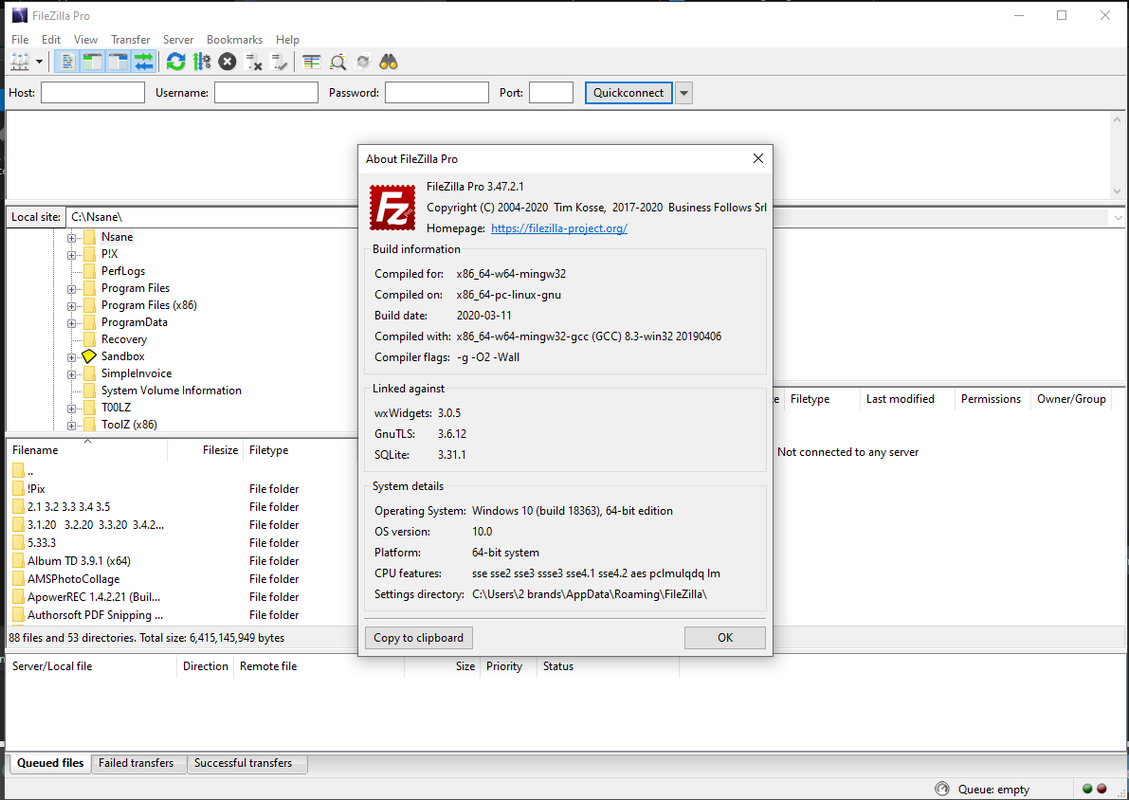Expand the SimpleInvoice tree node

[71, 374]
